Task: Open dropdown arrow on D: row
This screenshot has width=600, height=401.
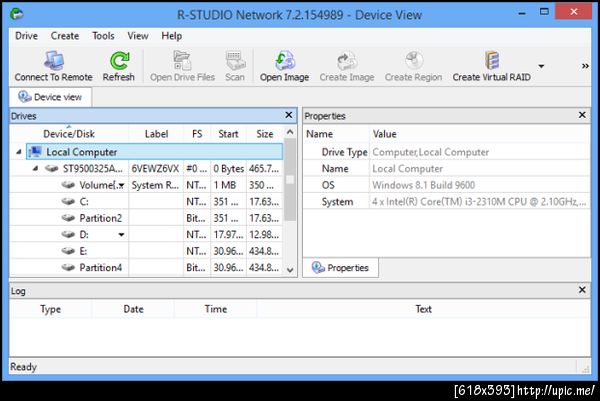Action: point(121,235)
